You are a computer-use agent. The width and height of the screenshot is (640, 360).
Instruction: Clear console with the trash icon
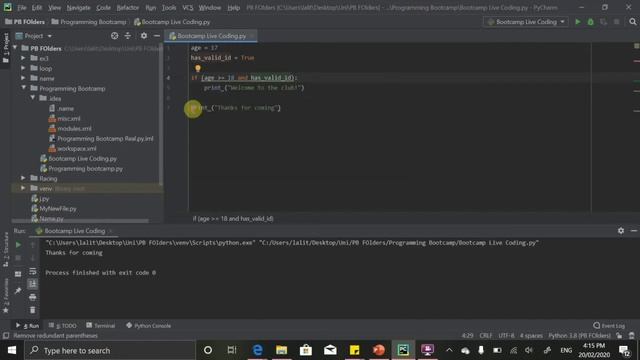click(x=33, y=310)
